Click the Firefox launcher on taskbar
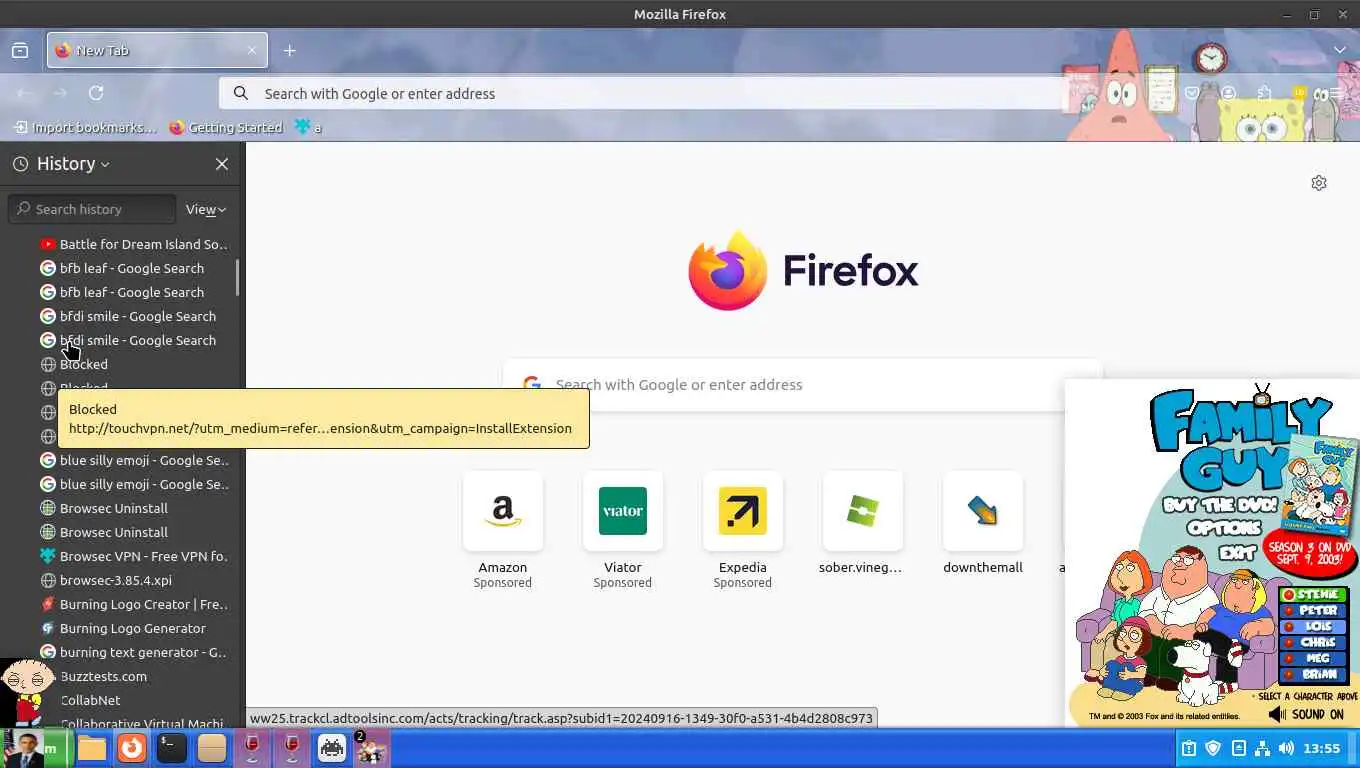The width and height of the screenshot is (1360, 768). click(132, 748)
